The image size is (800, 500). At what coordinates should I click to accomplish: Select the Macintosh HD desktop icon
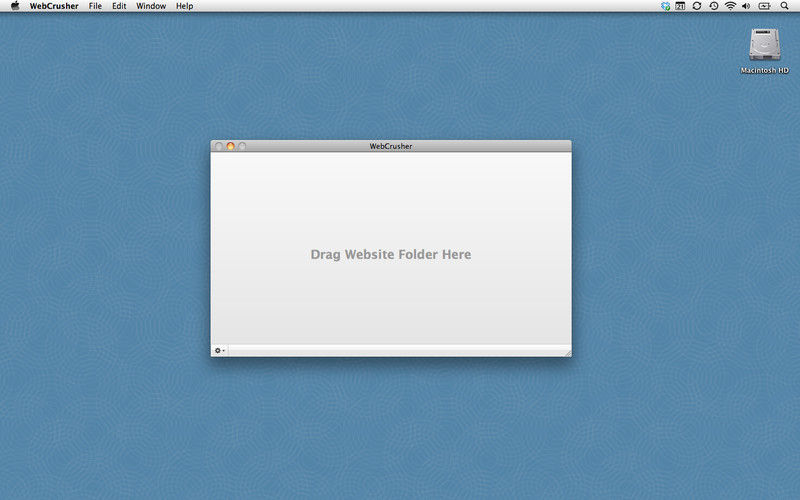point(764,51)
